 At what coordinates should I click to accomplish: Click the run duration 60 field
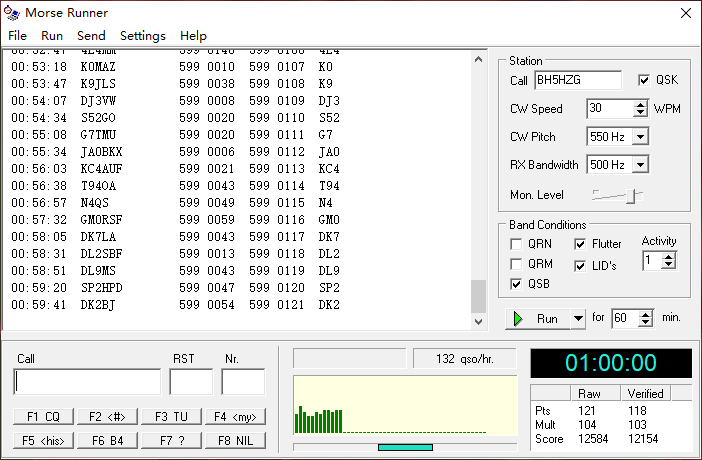pos(625,318)
